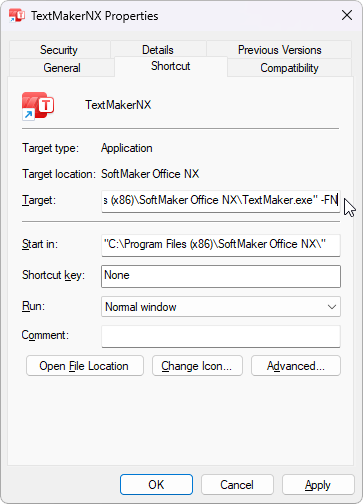This screenshot has height=504, width=363.
Task: Select the General tab
Action: [x=62, y=68]
